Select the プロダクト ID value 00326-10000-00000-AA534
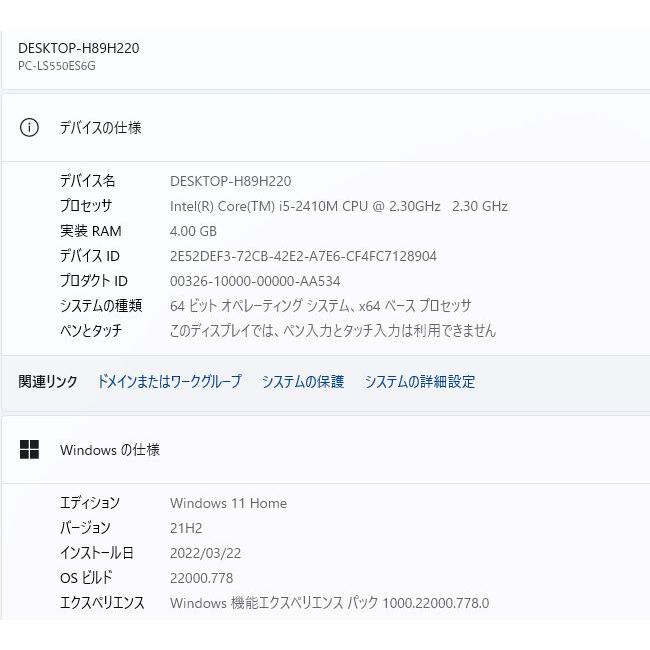 point(255,281)
